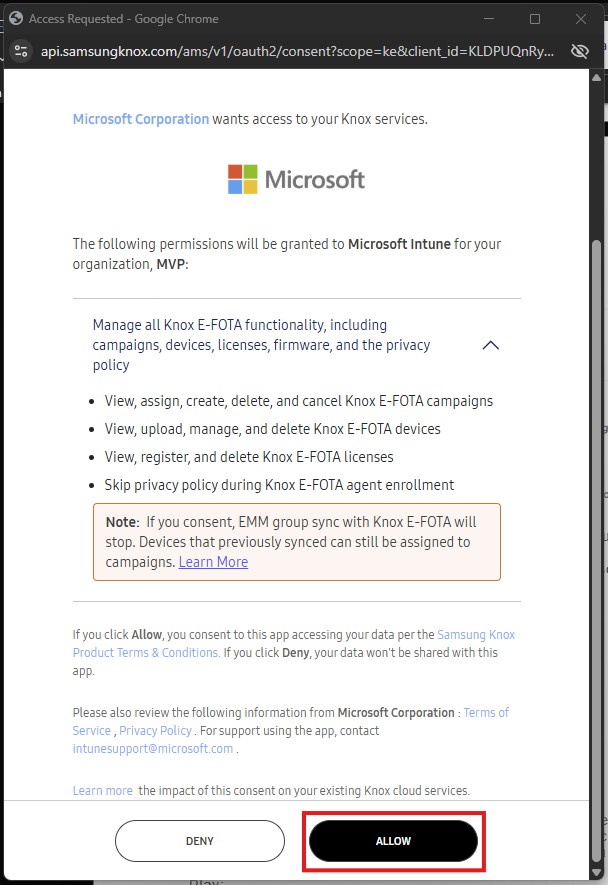Click the address bar URL field

tap(297, 51)
